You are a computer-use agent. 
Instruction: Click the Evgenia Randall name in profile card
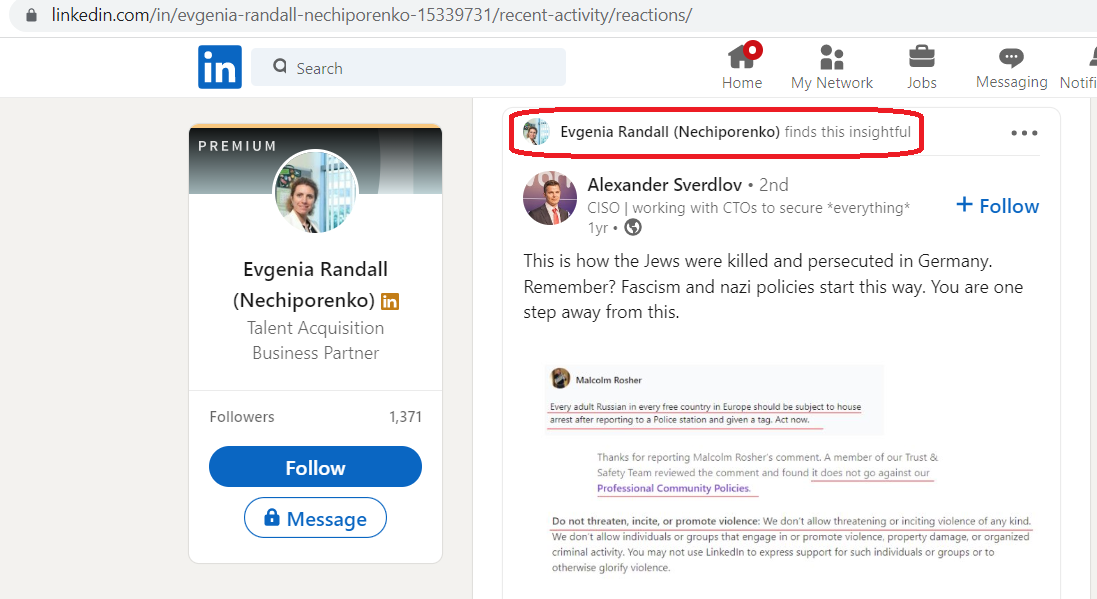(316, 285)
